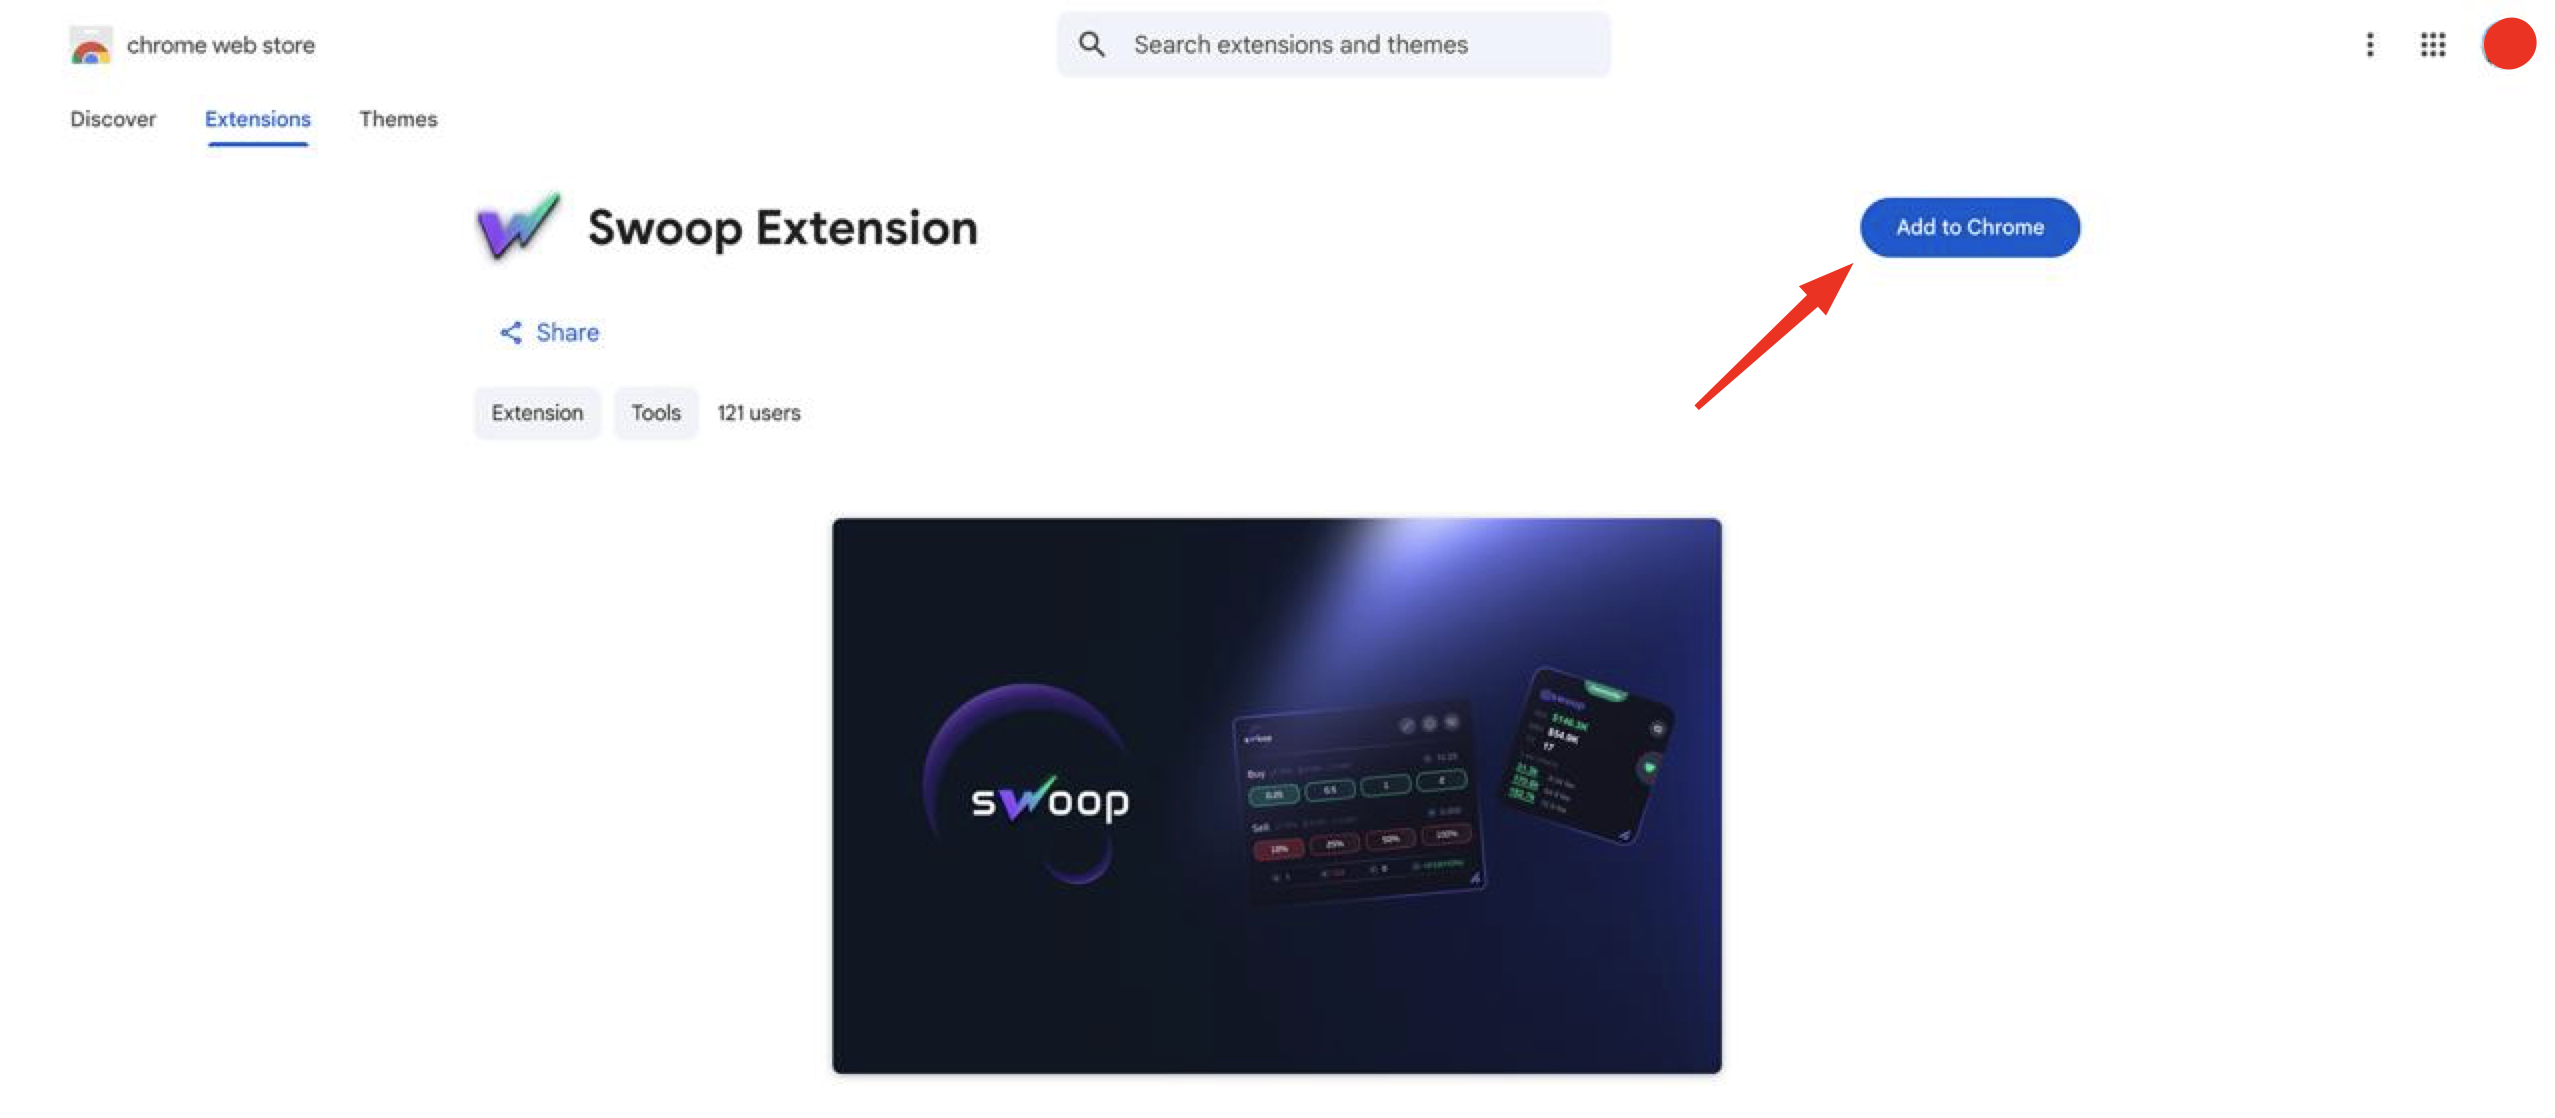Open the Google apps grid launcher
The image size is (2555, 1118).
click(x=2432, y=45)
